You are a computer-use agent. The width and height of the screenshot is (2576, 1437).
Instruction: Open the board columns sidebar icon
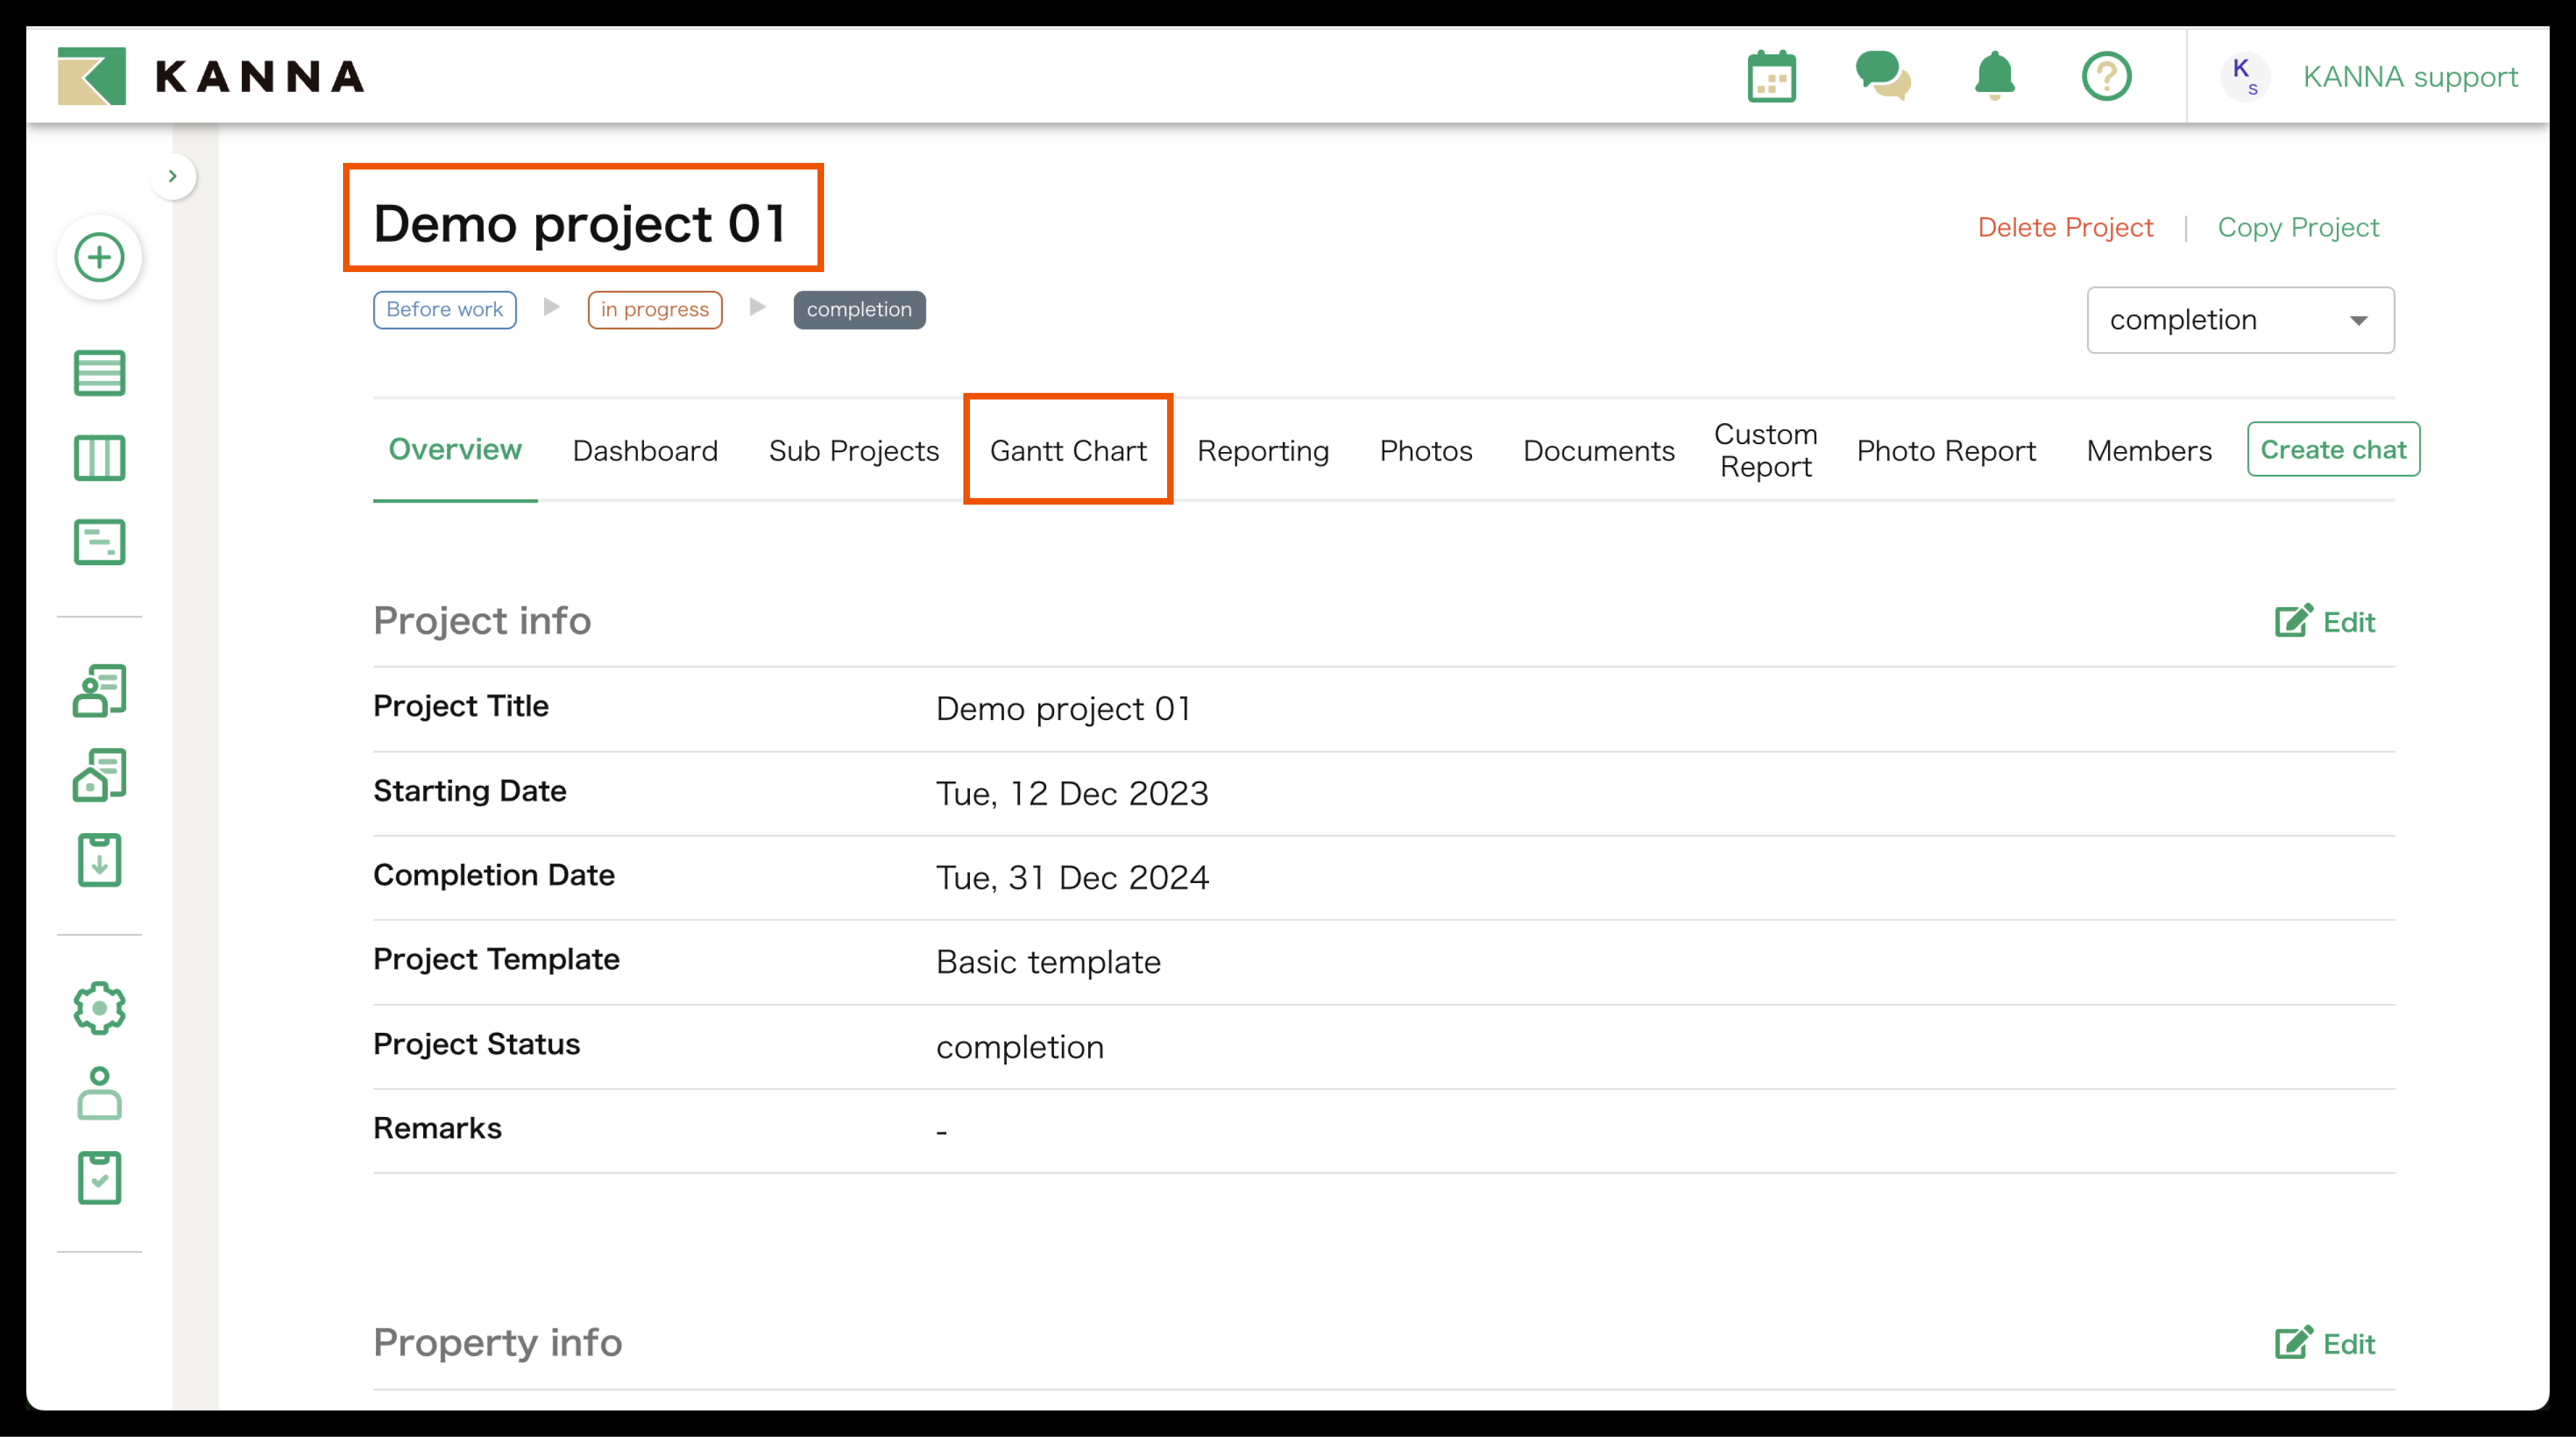(x=99, y=458)
